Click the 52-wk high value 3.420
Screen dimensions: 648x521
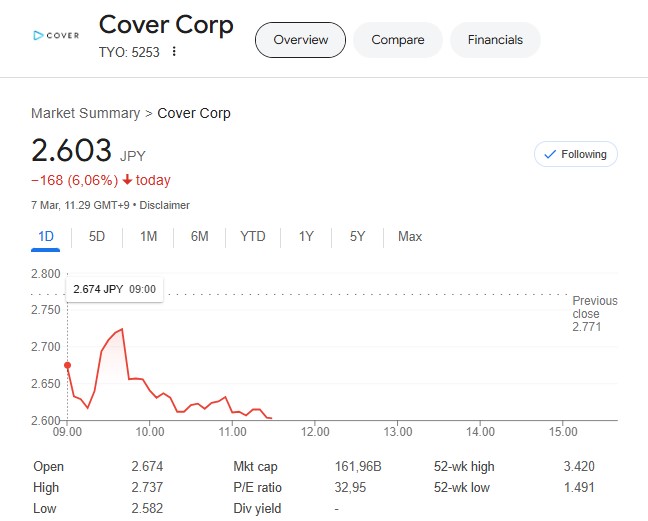(x=579, y=466)
